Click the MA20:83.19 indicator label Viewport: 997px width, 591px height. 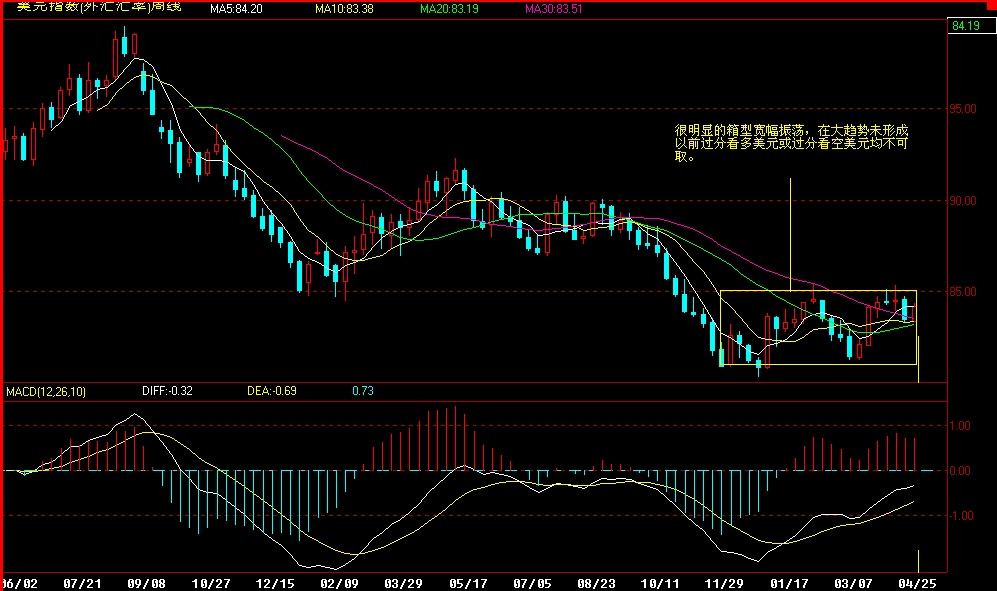449,9
